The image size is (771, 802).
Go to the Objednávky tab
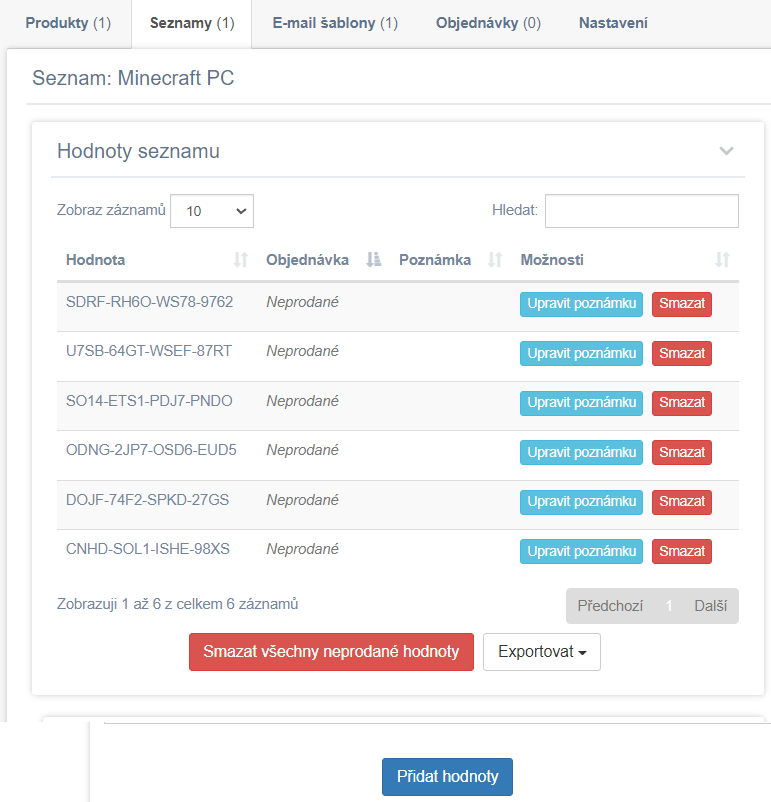[x=488, y=23]
